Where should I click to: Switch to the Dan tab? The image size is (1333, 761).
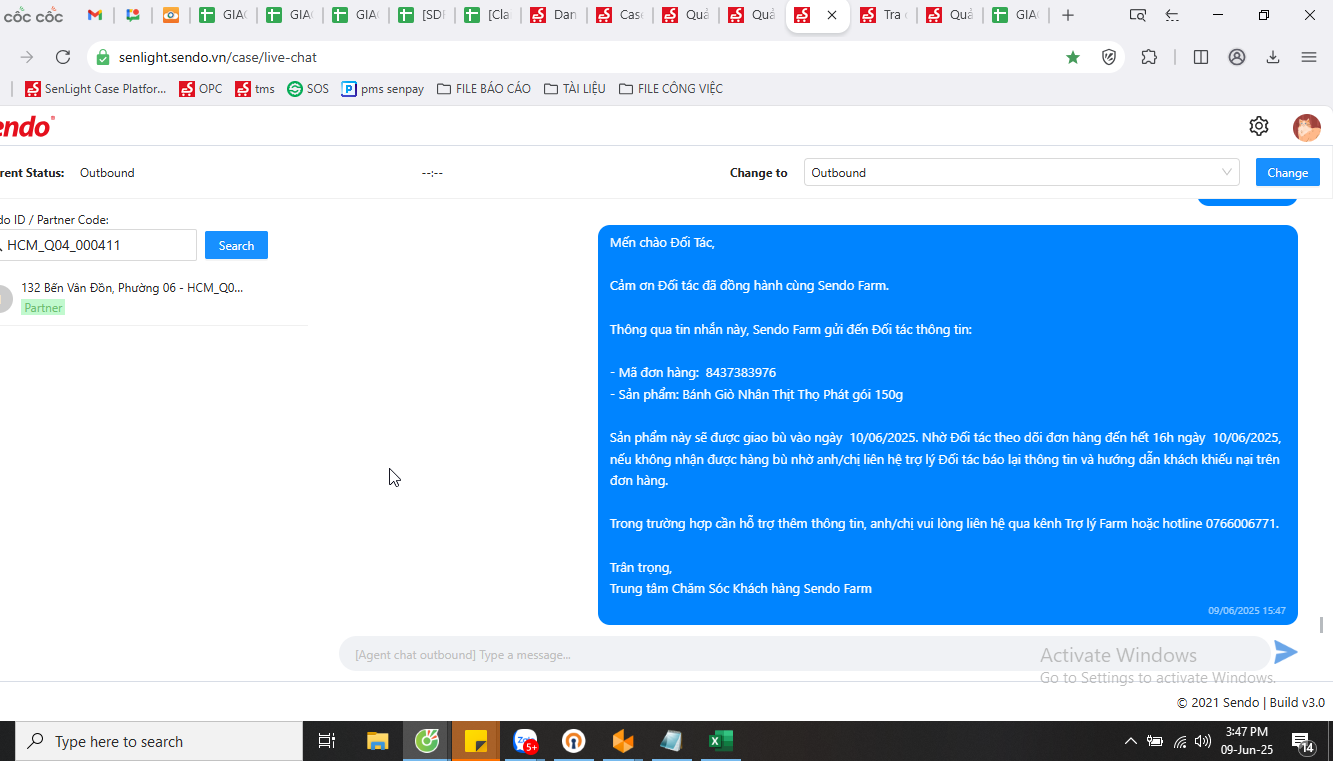554,15
